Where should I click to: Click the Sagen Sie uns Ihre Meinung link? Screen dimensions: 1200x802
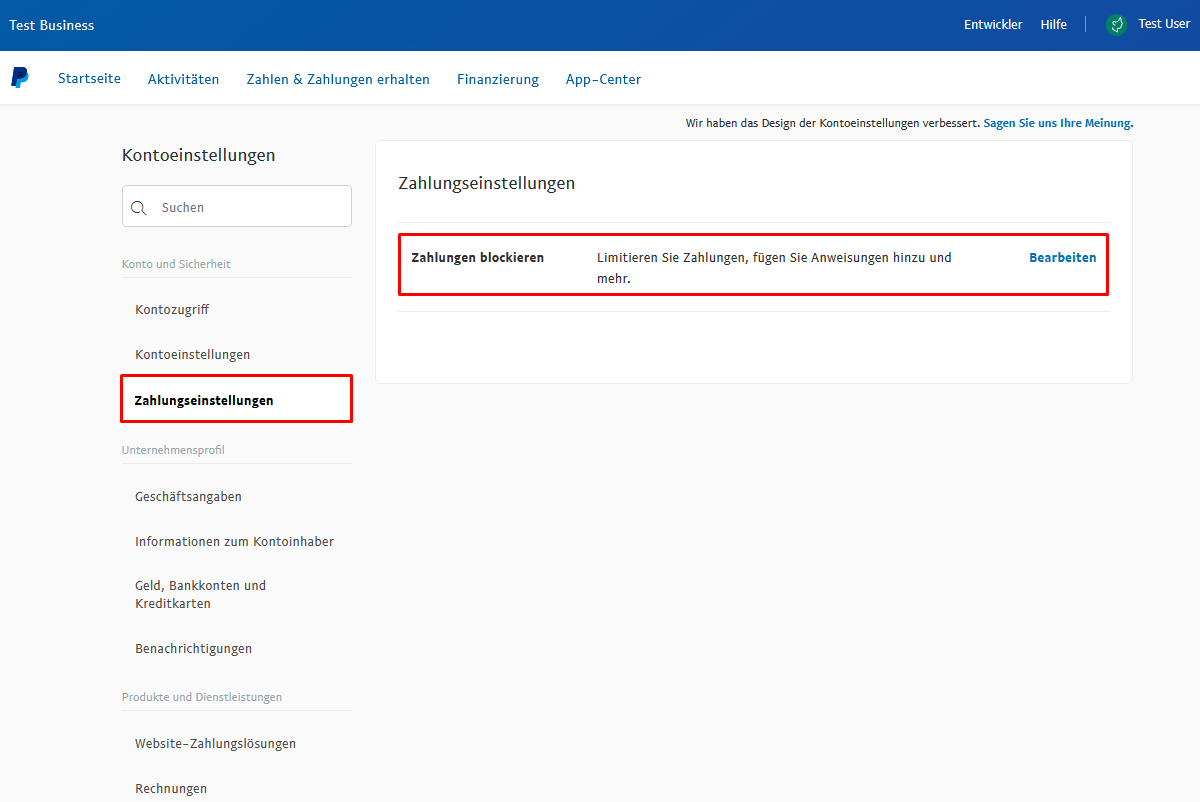coord(1058,123)
